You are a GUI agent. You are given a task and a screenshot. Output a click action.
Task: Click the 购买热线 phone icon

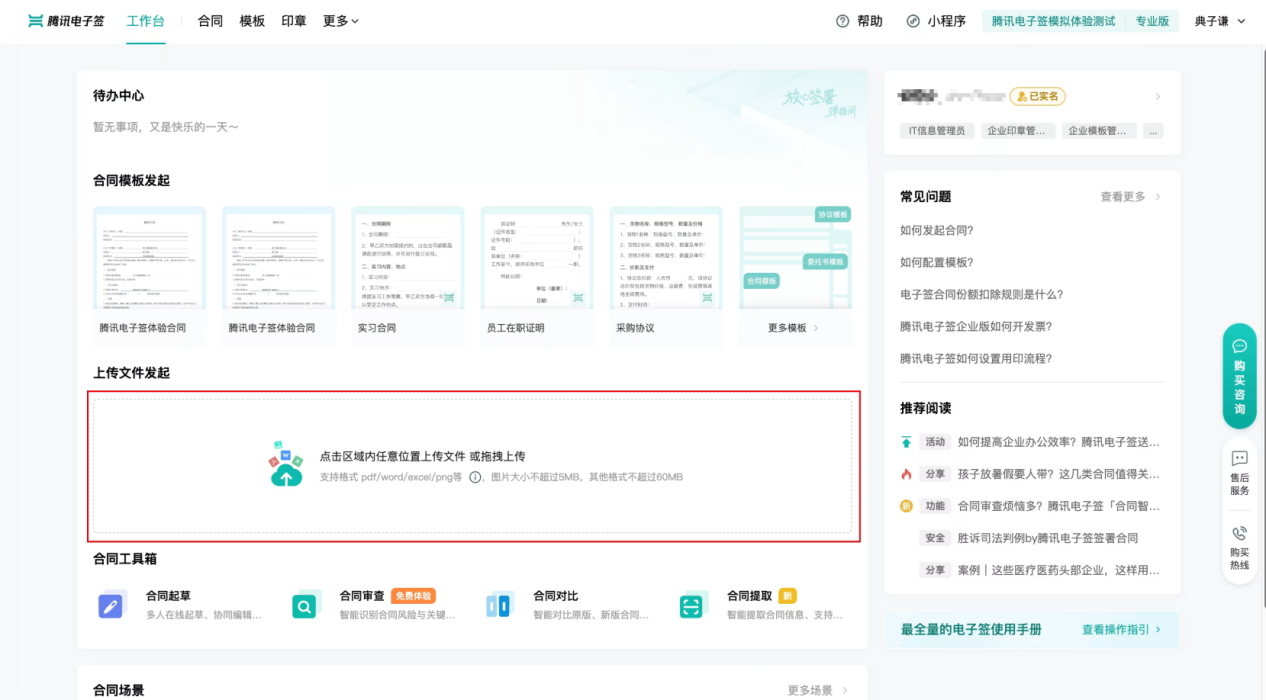[x=1239, y=533]
